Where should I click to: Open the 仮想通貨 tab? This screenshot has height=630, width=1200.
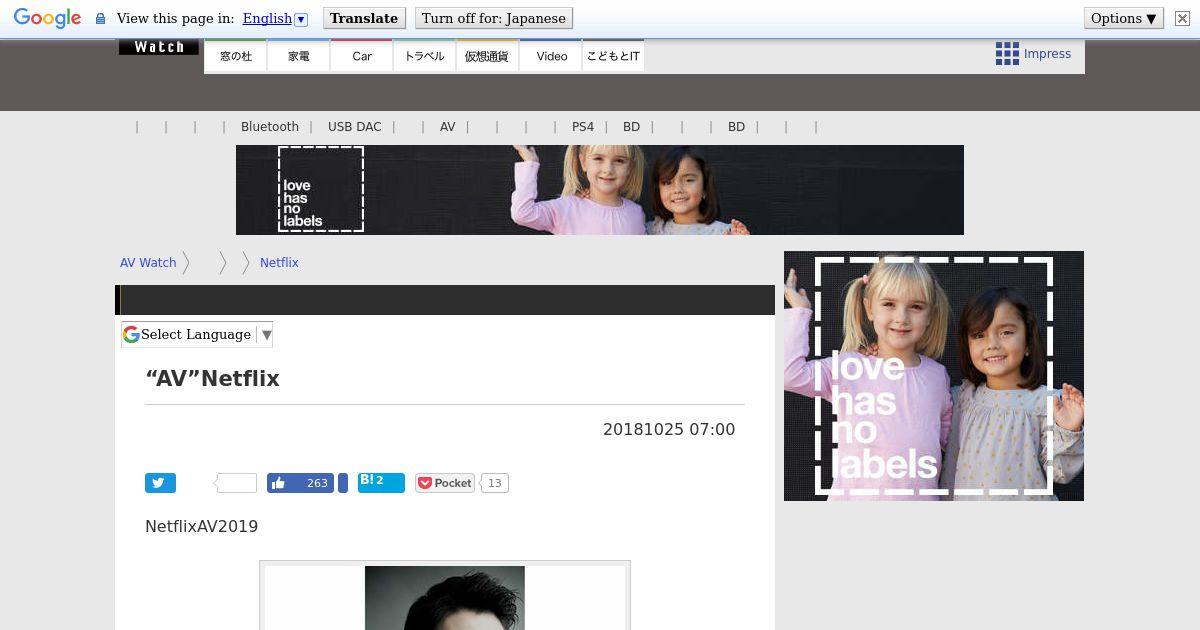[x=487, y=56]
